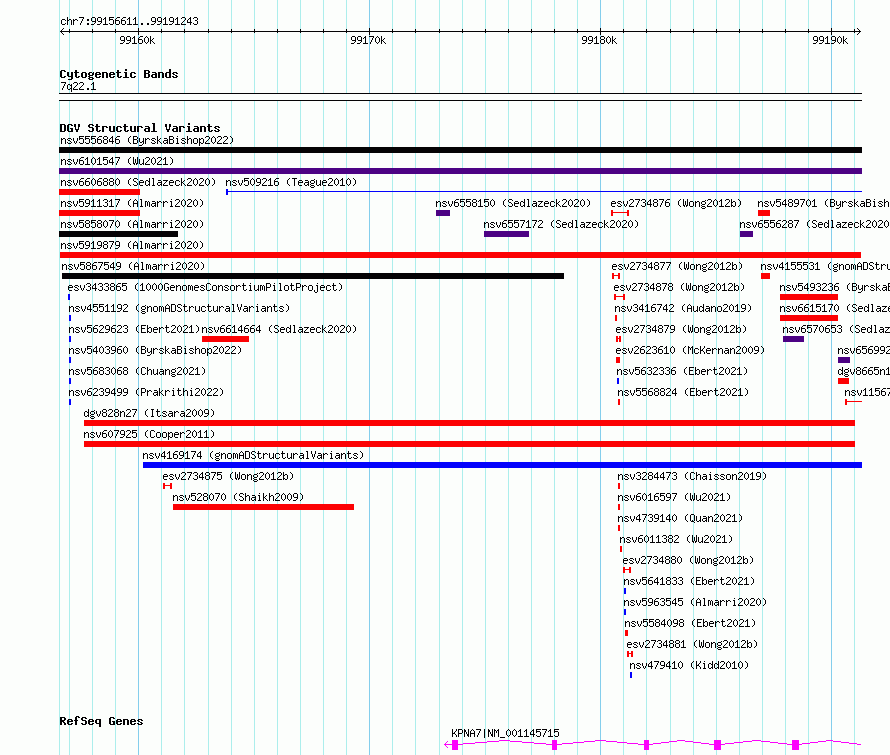Screen dimensions: 890x755
Task: Select the nsv5867549 black variant bar
Action: (x=313, y=276)
